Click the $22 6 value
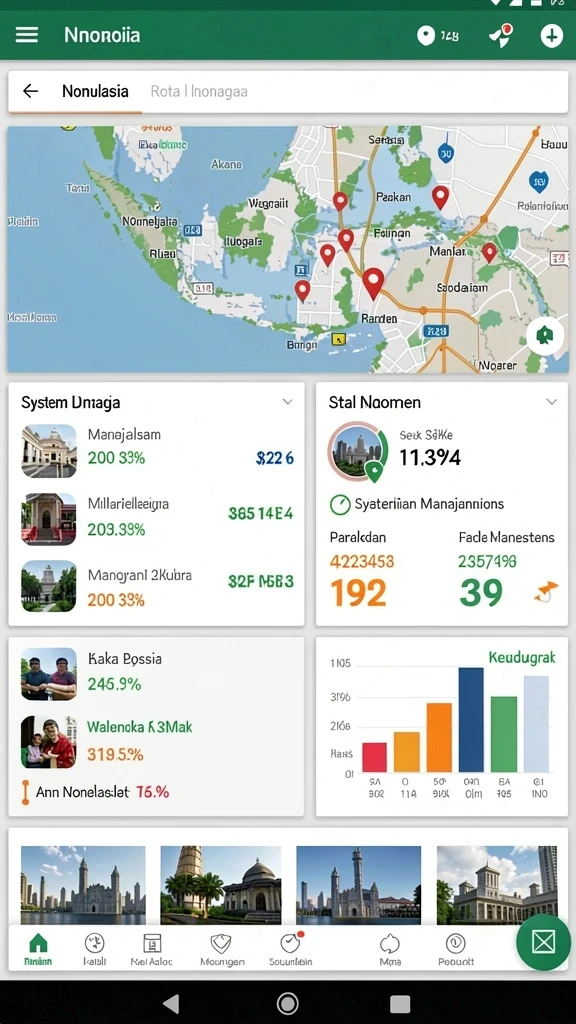 tap(275, 458)
